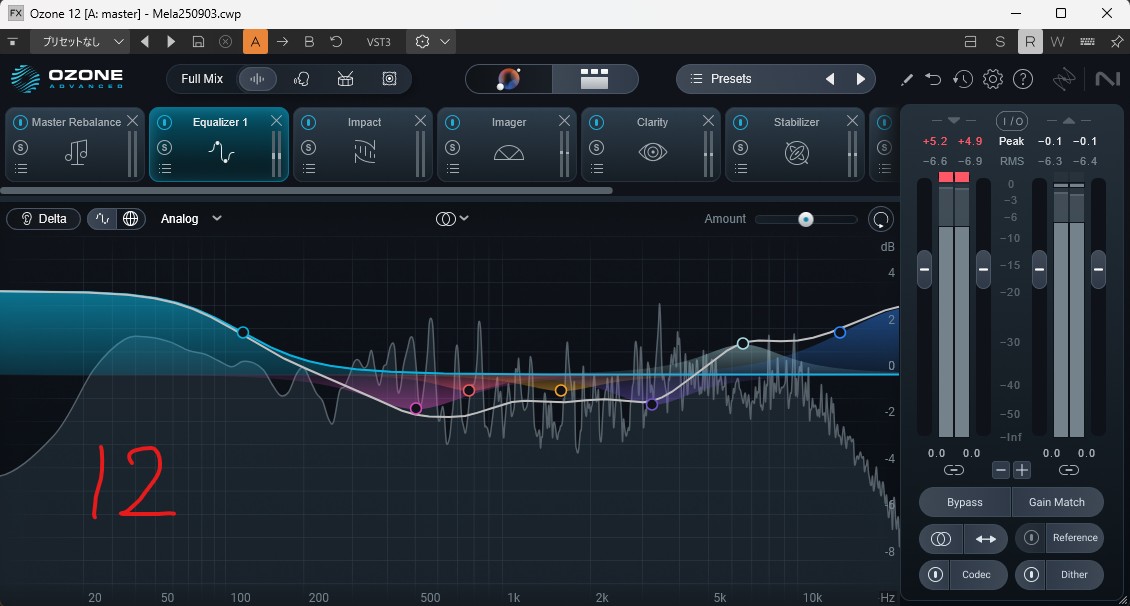The height and width of the screenshot is (606, 1130).
Task: Open the VST3 plugin options gear
Action: (x=422, y=42)
